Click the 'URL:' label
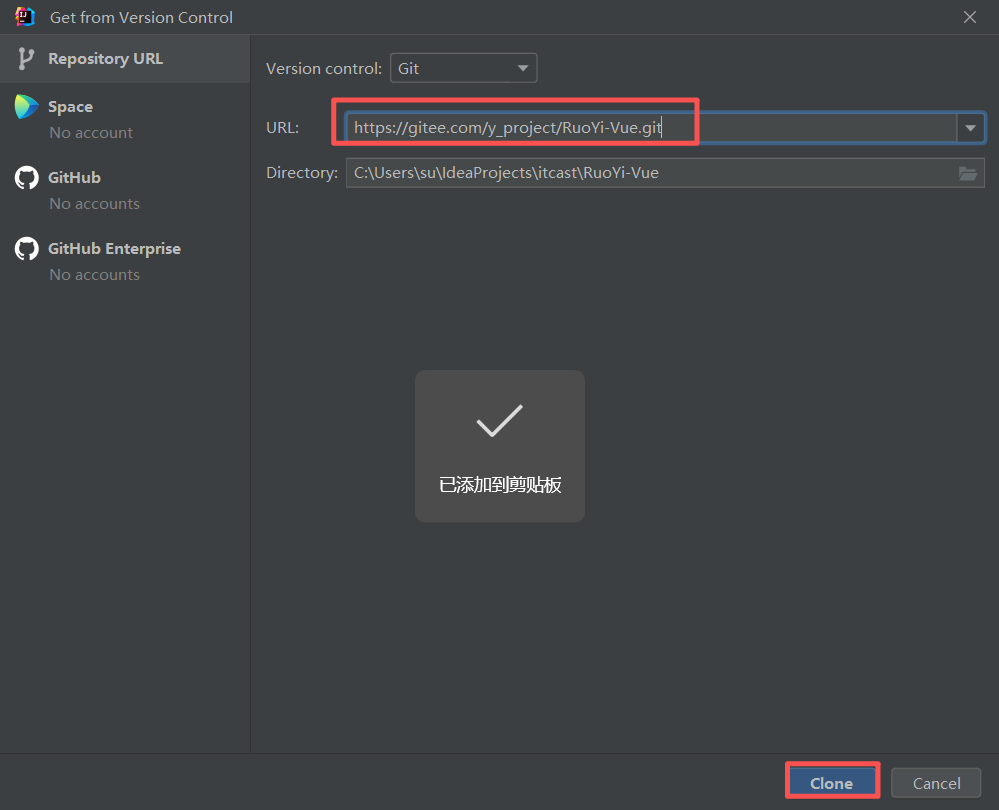This screenshot has height=810, width=999. [x=282, y=127]
